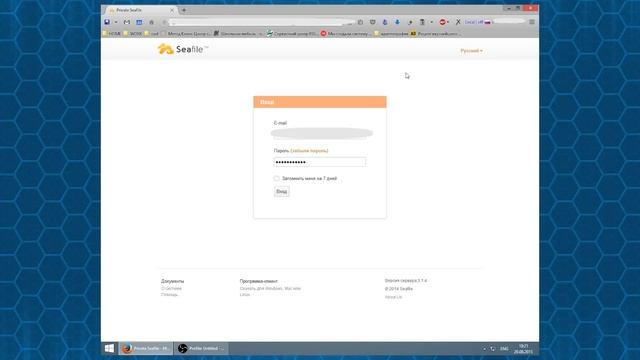The image size is (640, 360).
Task: Click the blue save icon in toolbar
Action: pyautogui.click(x=107, y=22)
